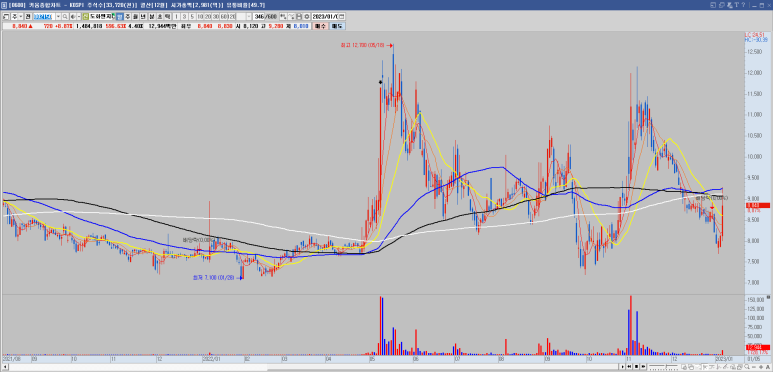Click the magnifier stock search icon
The height and width of the screenshot is (372, 773).
pos(65,16)
